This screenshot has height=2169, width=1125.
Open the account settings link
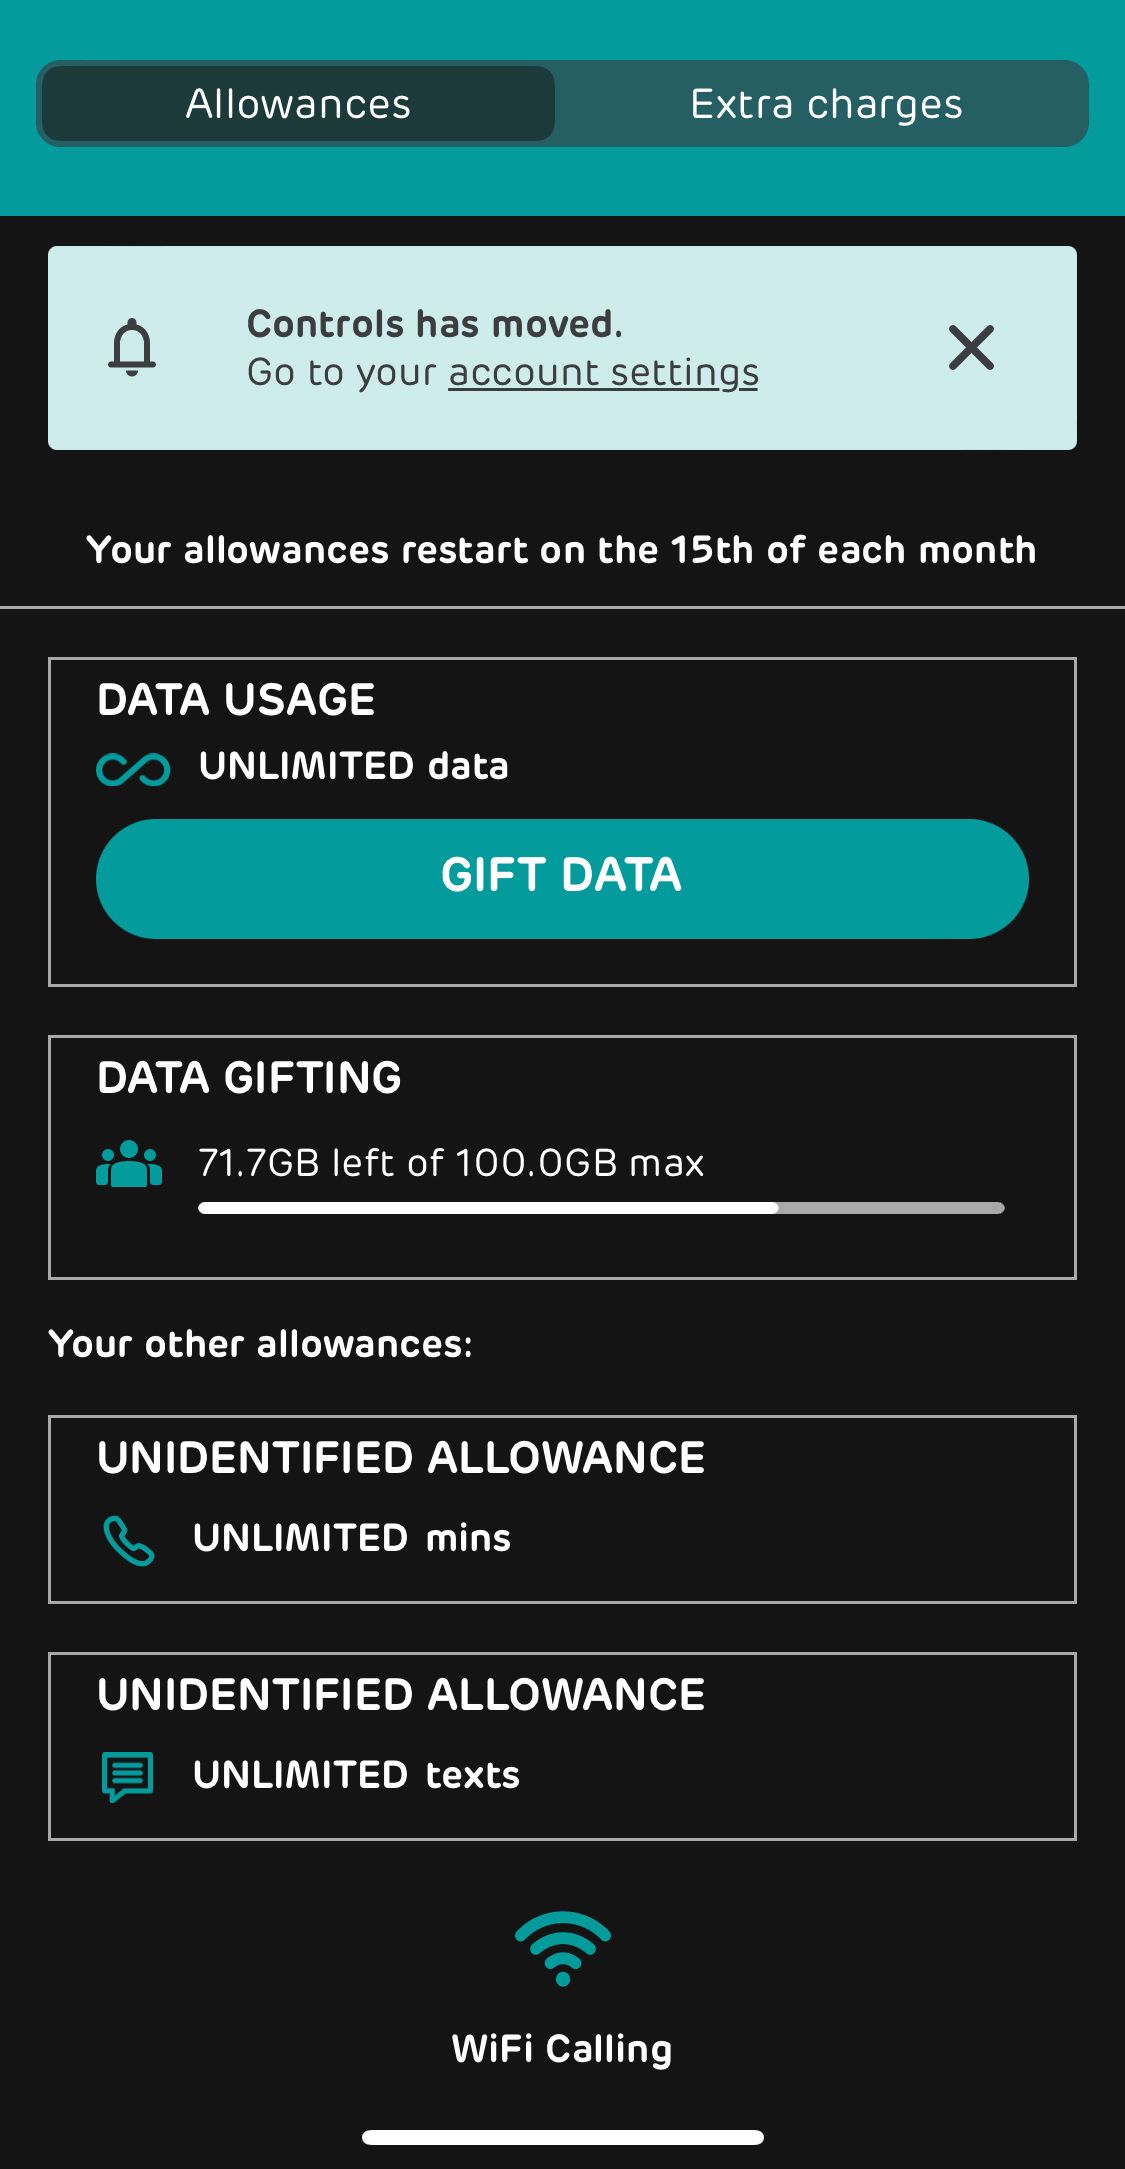point(603,373)
